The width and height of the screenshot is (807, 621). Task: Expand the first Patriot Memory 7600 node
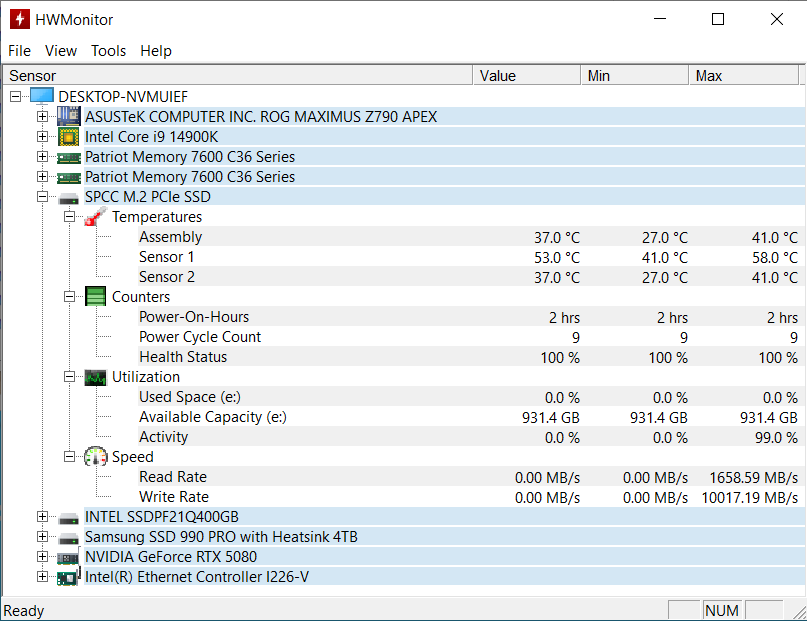pos(43,156)
